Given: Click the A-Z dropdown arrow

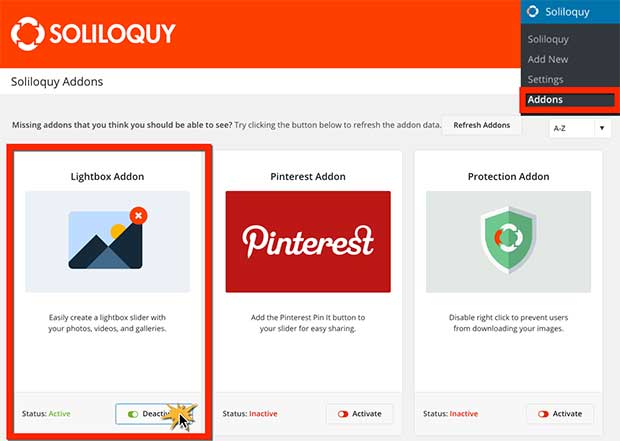Looking at the screenshot, I should point(602,128).
